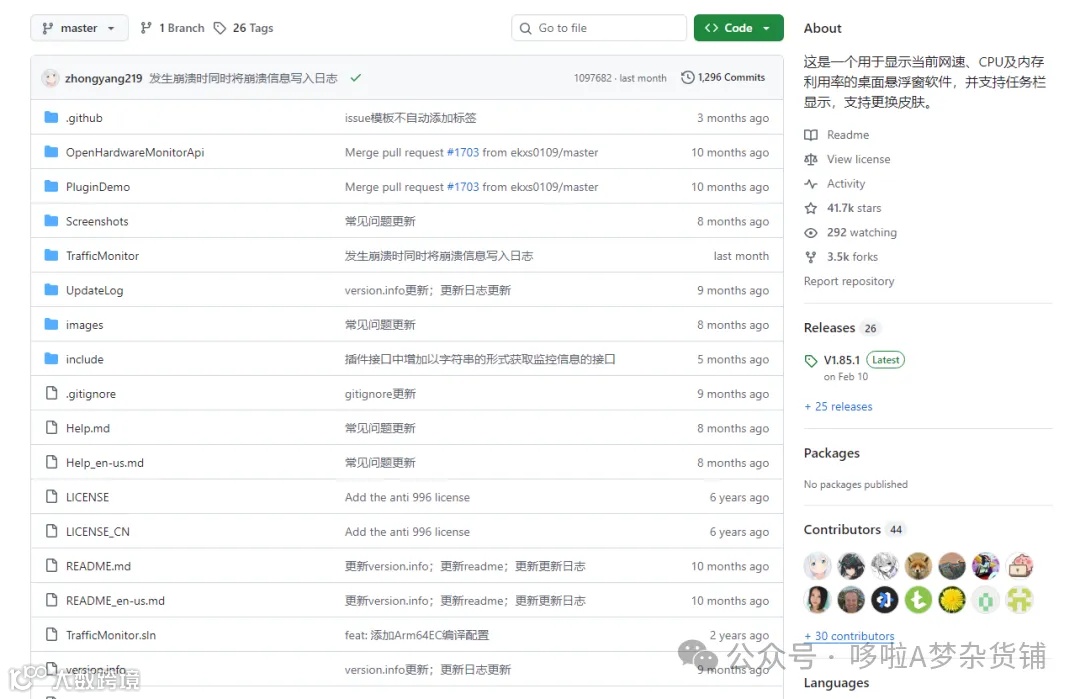The height and width of the screenshot is (699, 1080).
Task: Click the star icon in About
Action: pyautogui.click(x=811, y=208)
